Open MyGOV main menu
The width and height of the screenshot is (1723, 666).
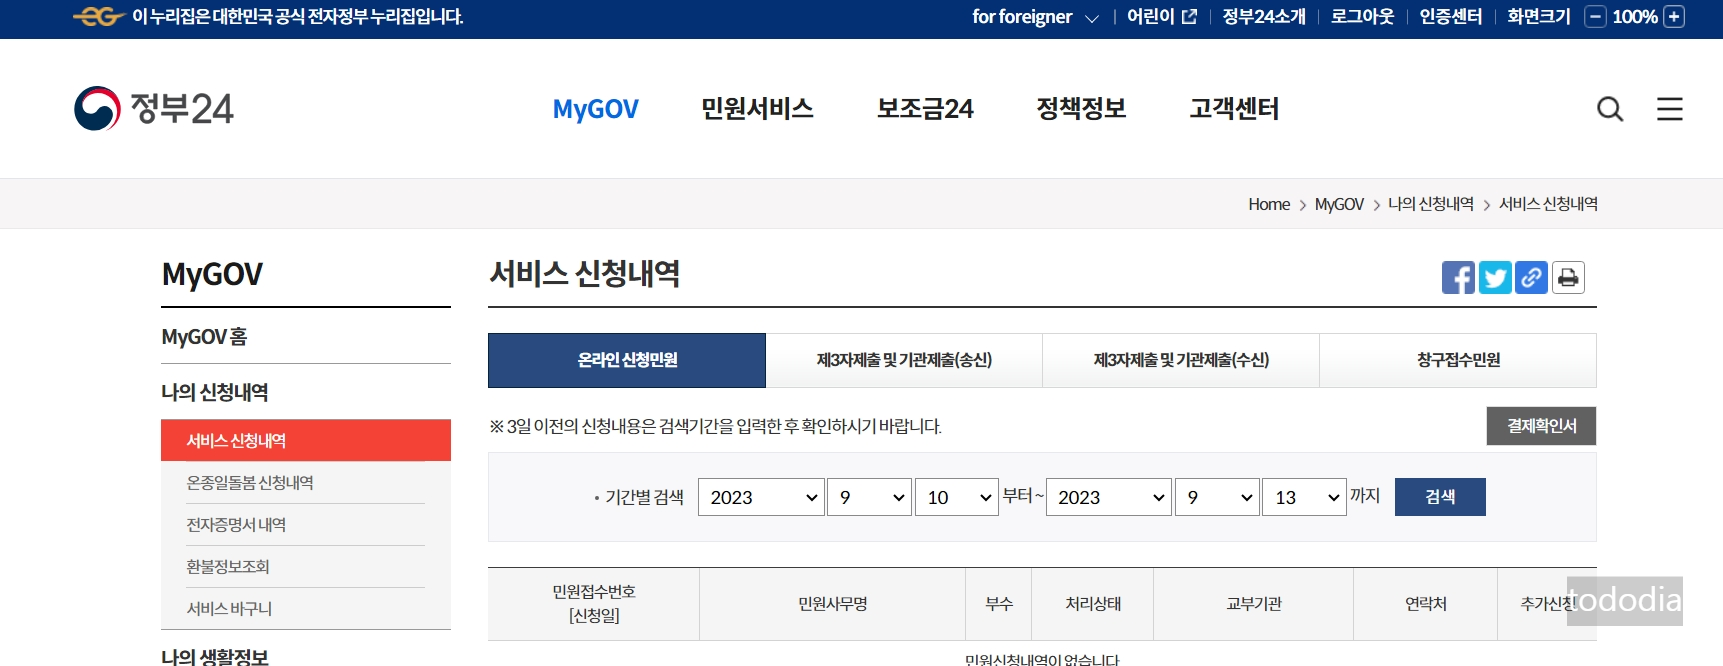595,109
